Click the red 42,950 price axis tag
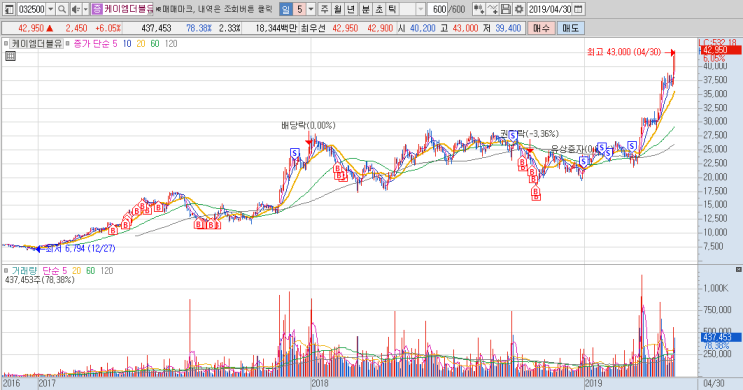This screenshot has height=390, width=743. (720, 50)
